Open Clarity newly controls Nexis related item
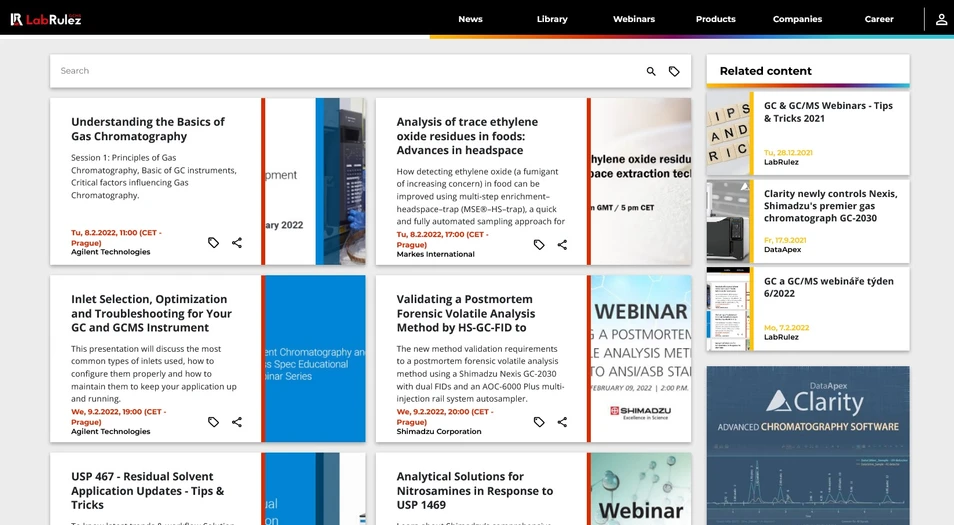 point(830,206)
